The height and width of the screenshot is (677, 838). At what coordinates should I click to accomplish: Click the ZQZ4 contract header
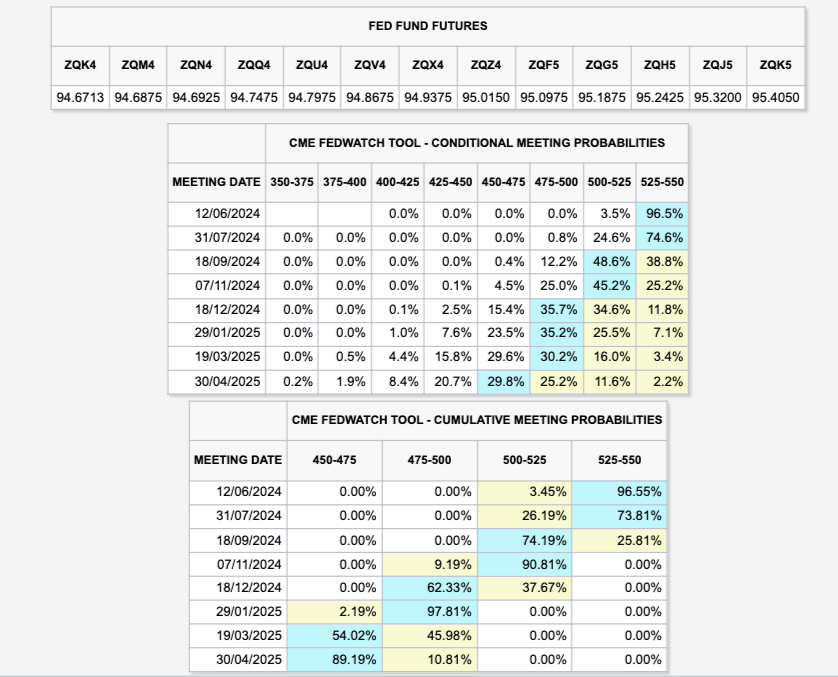[x=486, y=65]
